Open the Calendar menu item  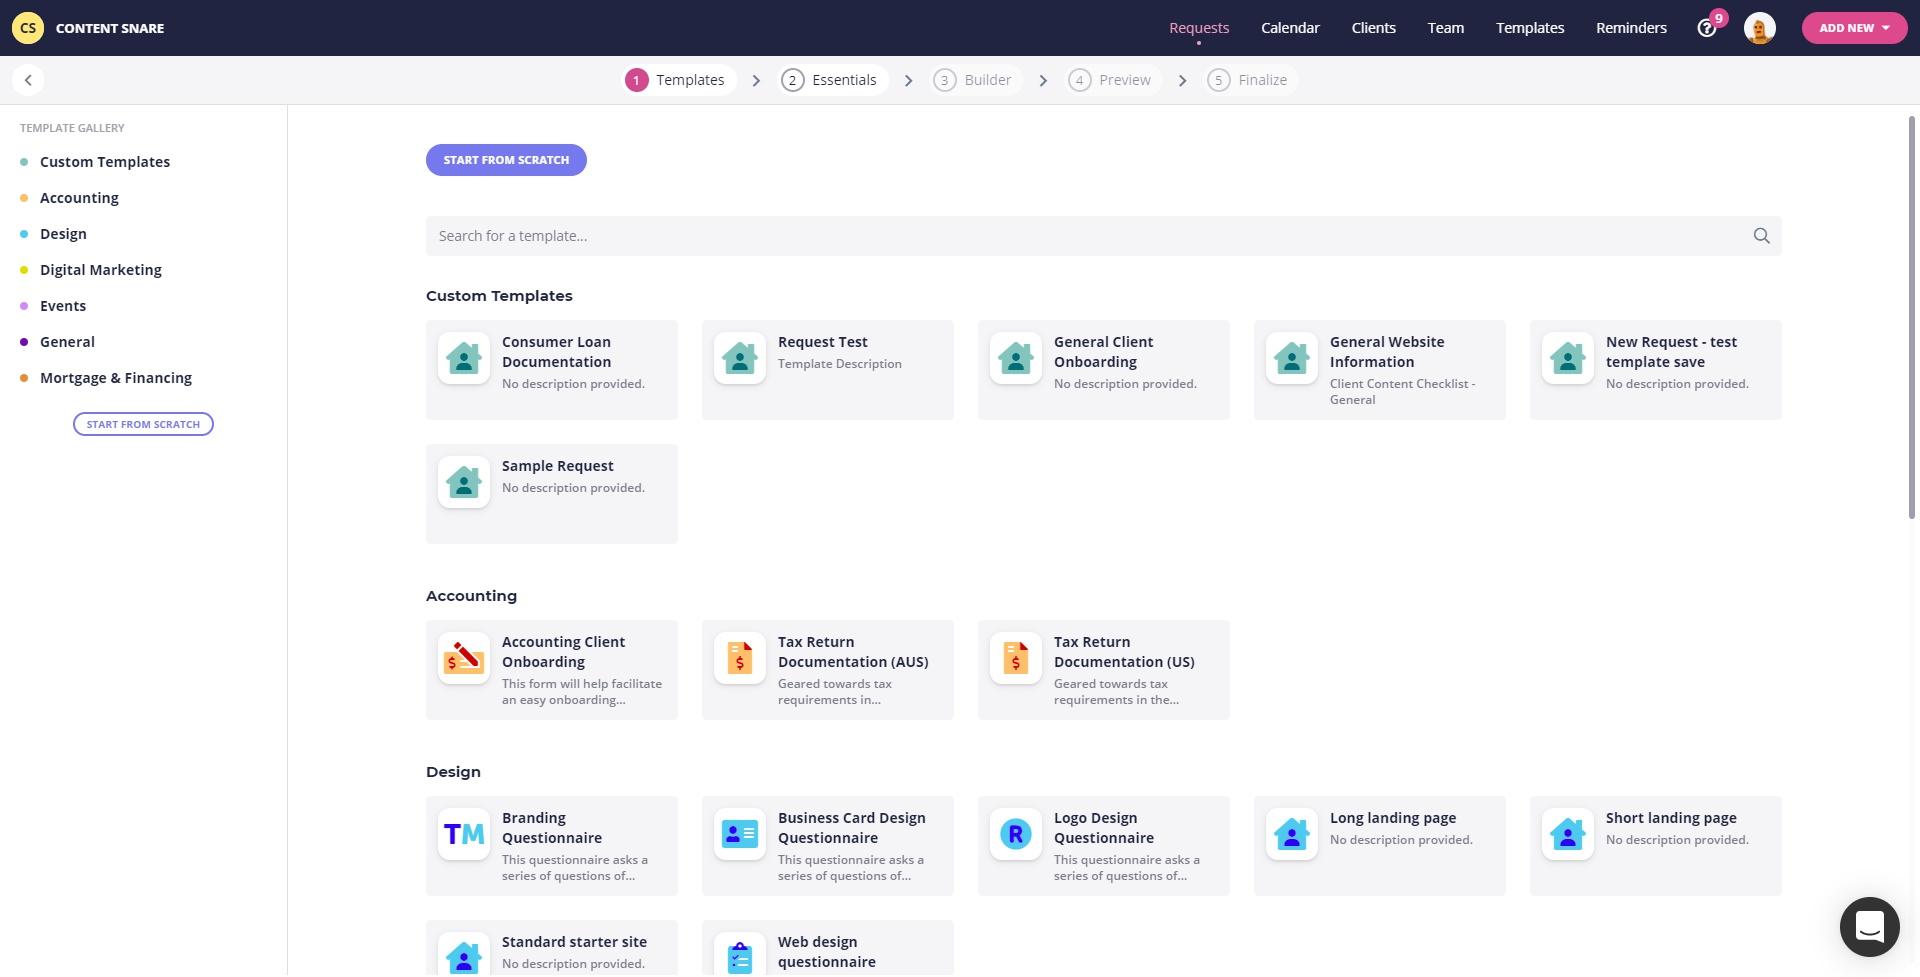1290,28
